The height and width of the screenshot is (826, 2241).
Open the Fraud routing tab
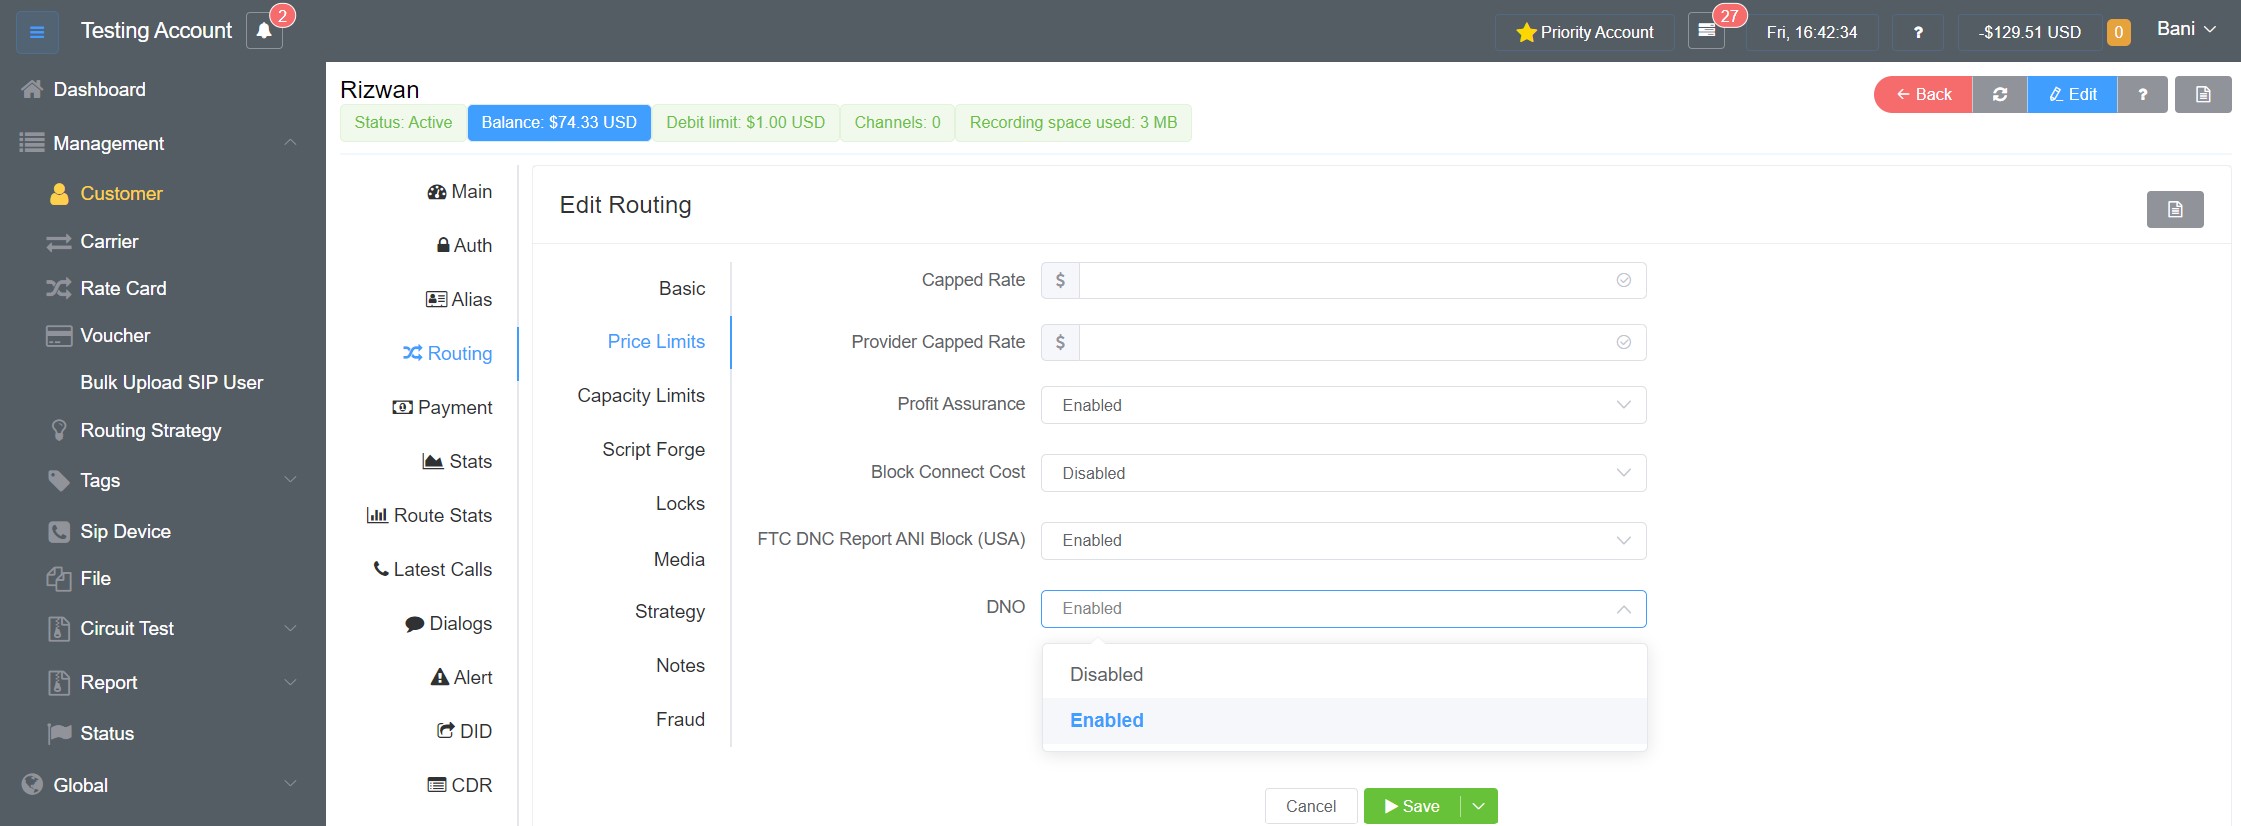click(679, 719)
